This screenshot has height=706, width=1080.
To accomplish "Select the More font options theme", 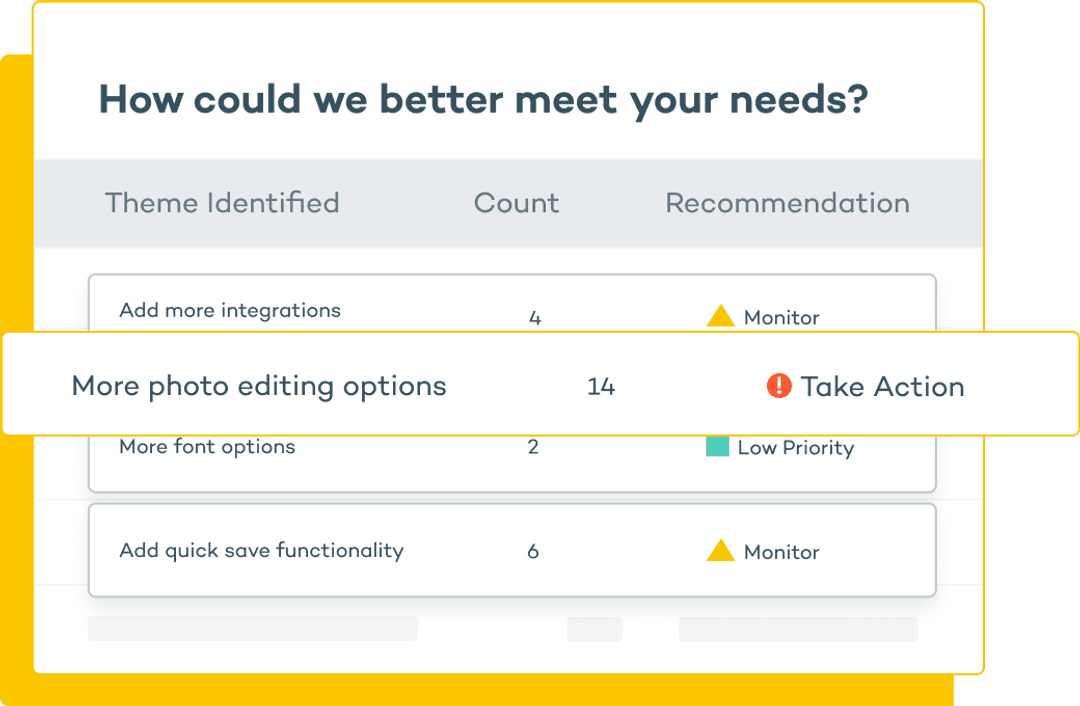I will tap(207, 447).
